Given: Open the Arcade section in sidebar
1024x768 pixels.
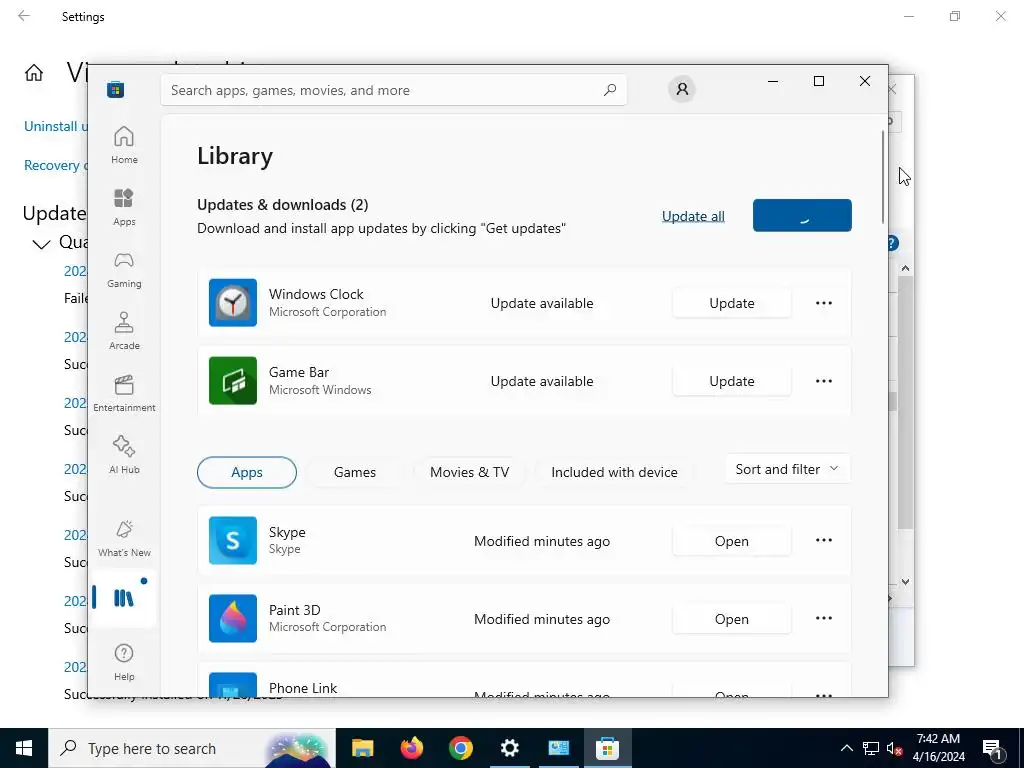Looking at the screenshot, I should click(124, 331).
